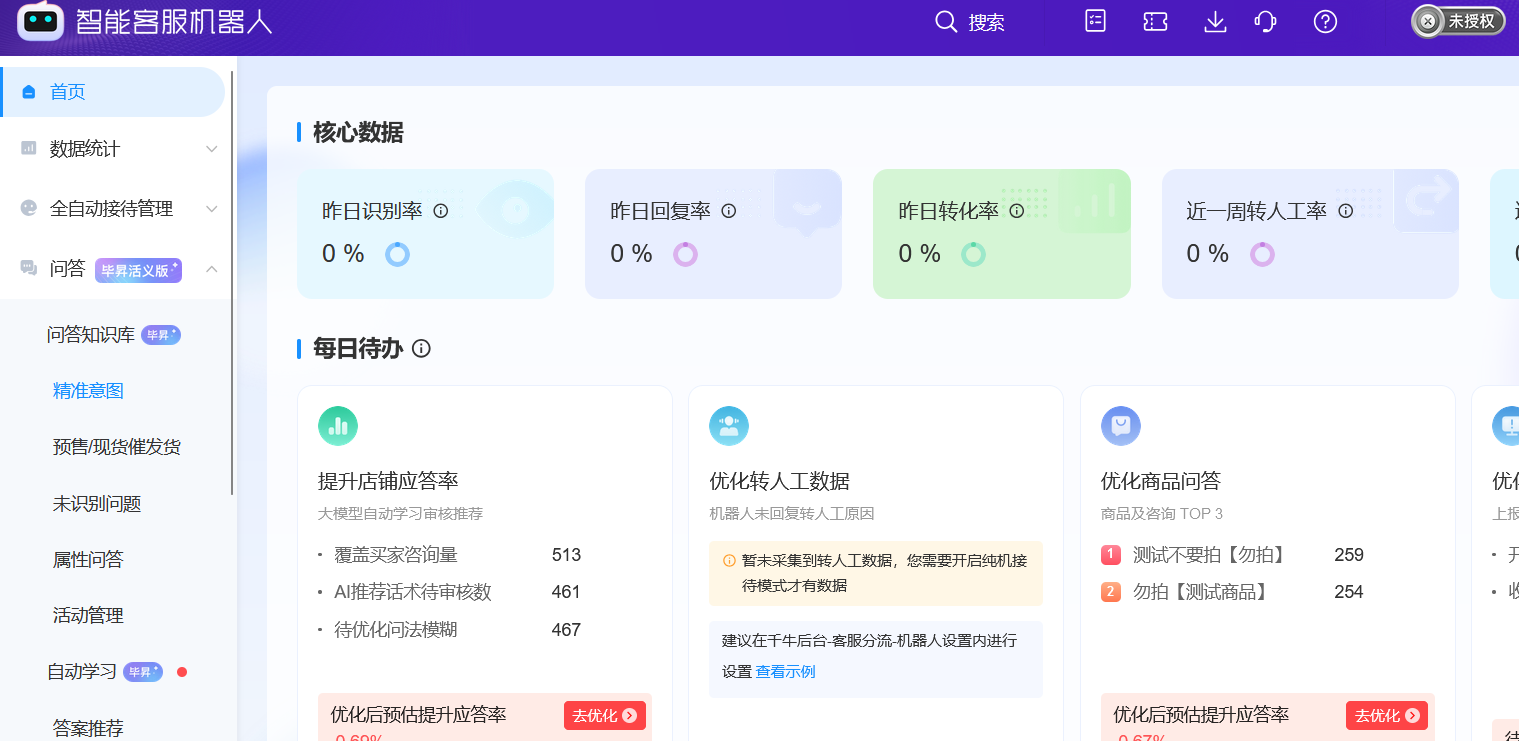Image resolution: width=1519 pixels, height=741 pixels.
Task: Click rank 2 badge for 勿拍【测试商品】
Action: [1111, 592]
